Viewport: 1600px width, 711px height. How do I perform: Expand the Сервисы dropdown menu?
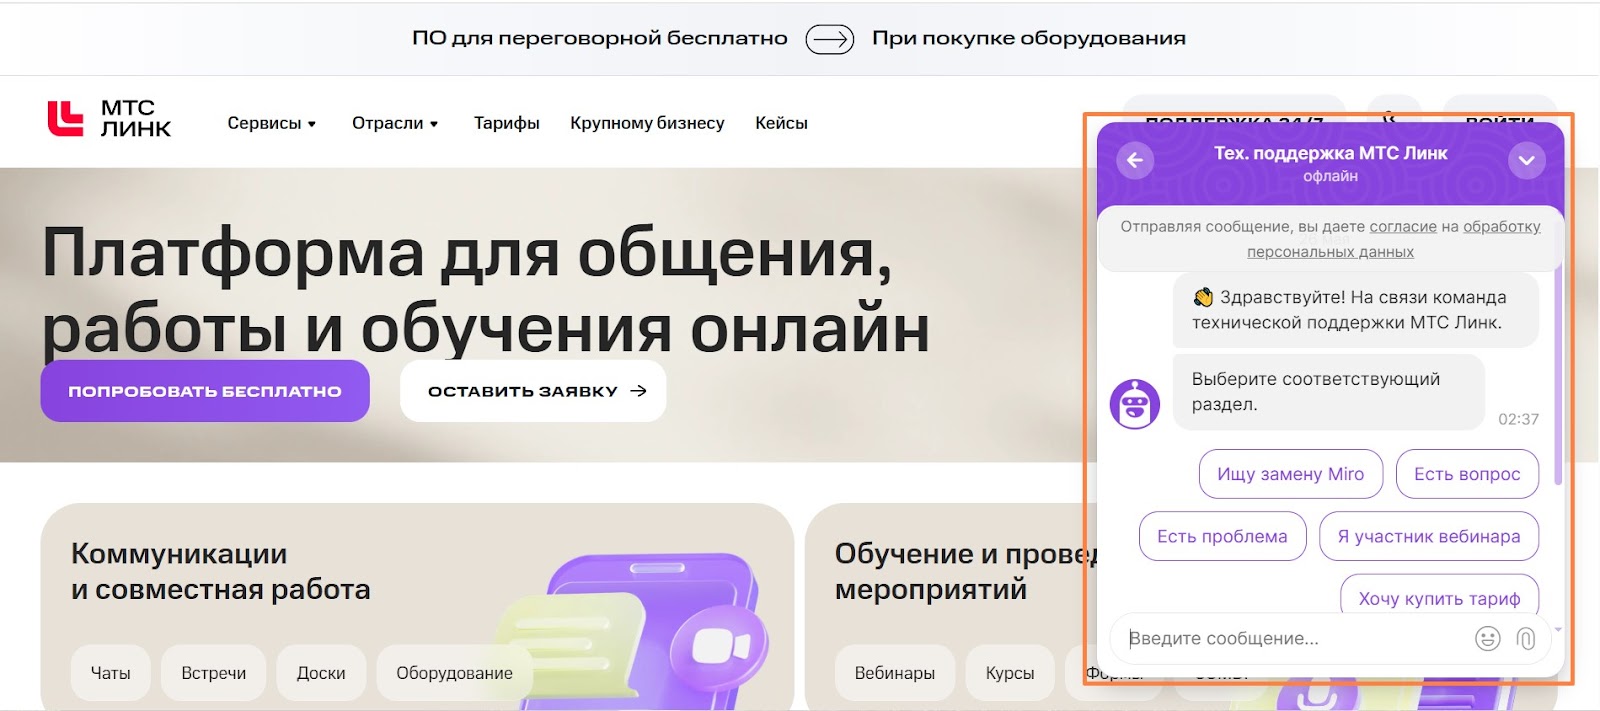(272, 123)
